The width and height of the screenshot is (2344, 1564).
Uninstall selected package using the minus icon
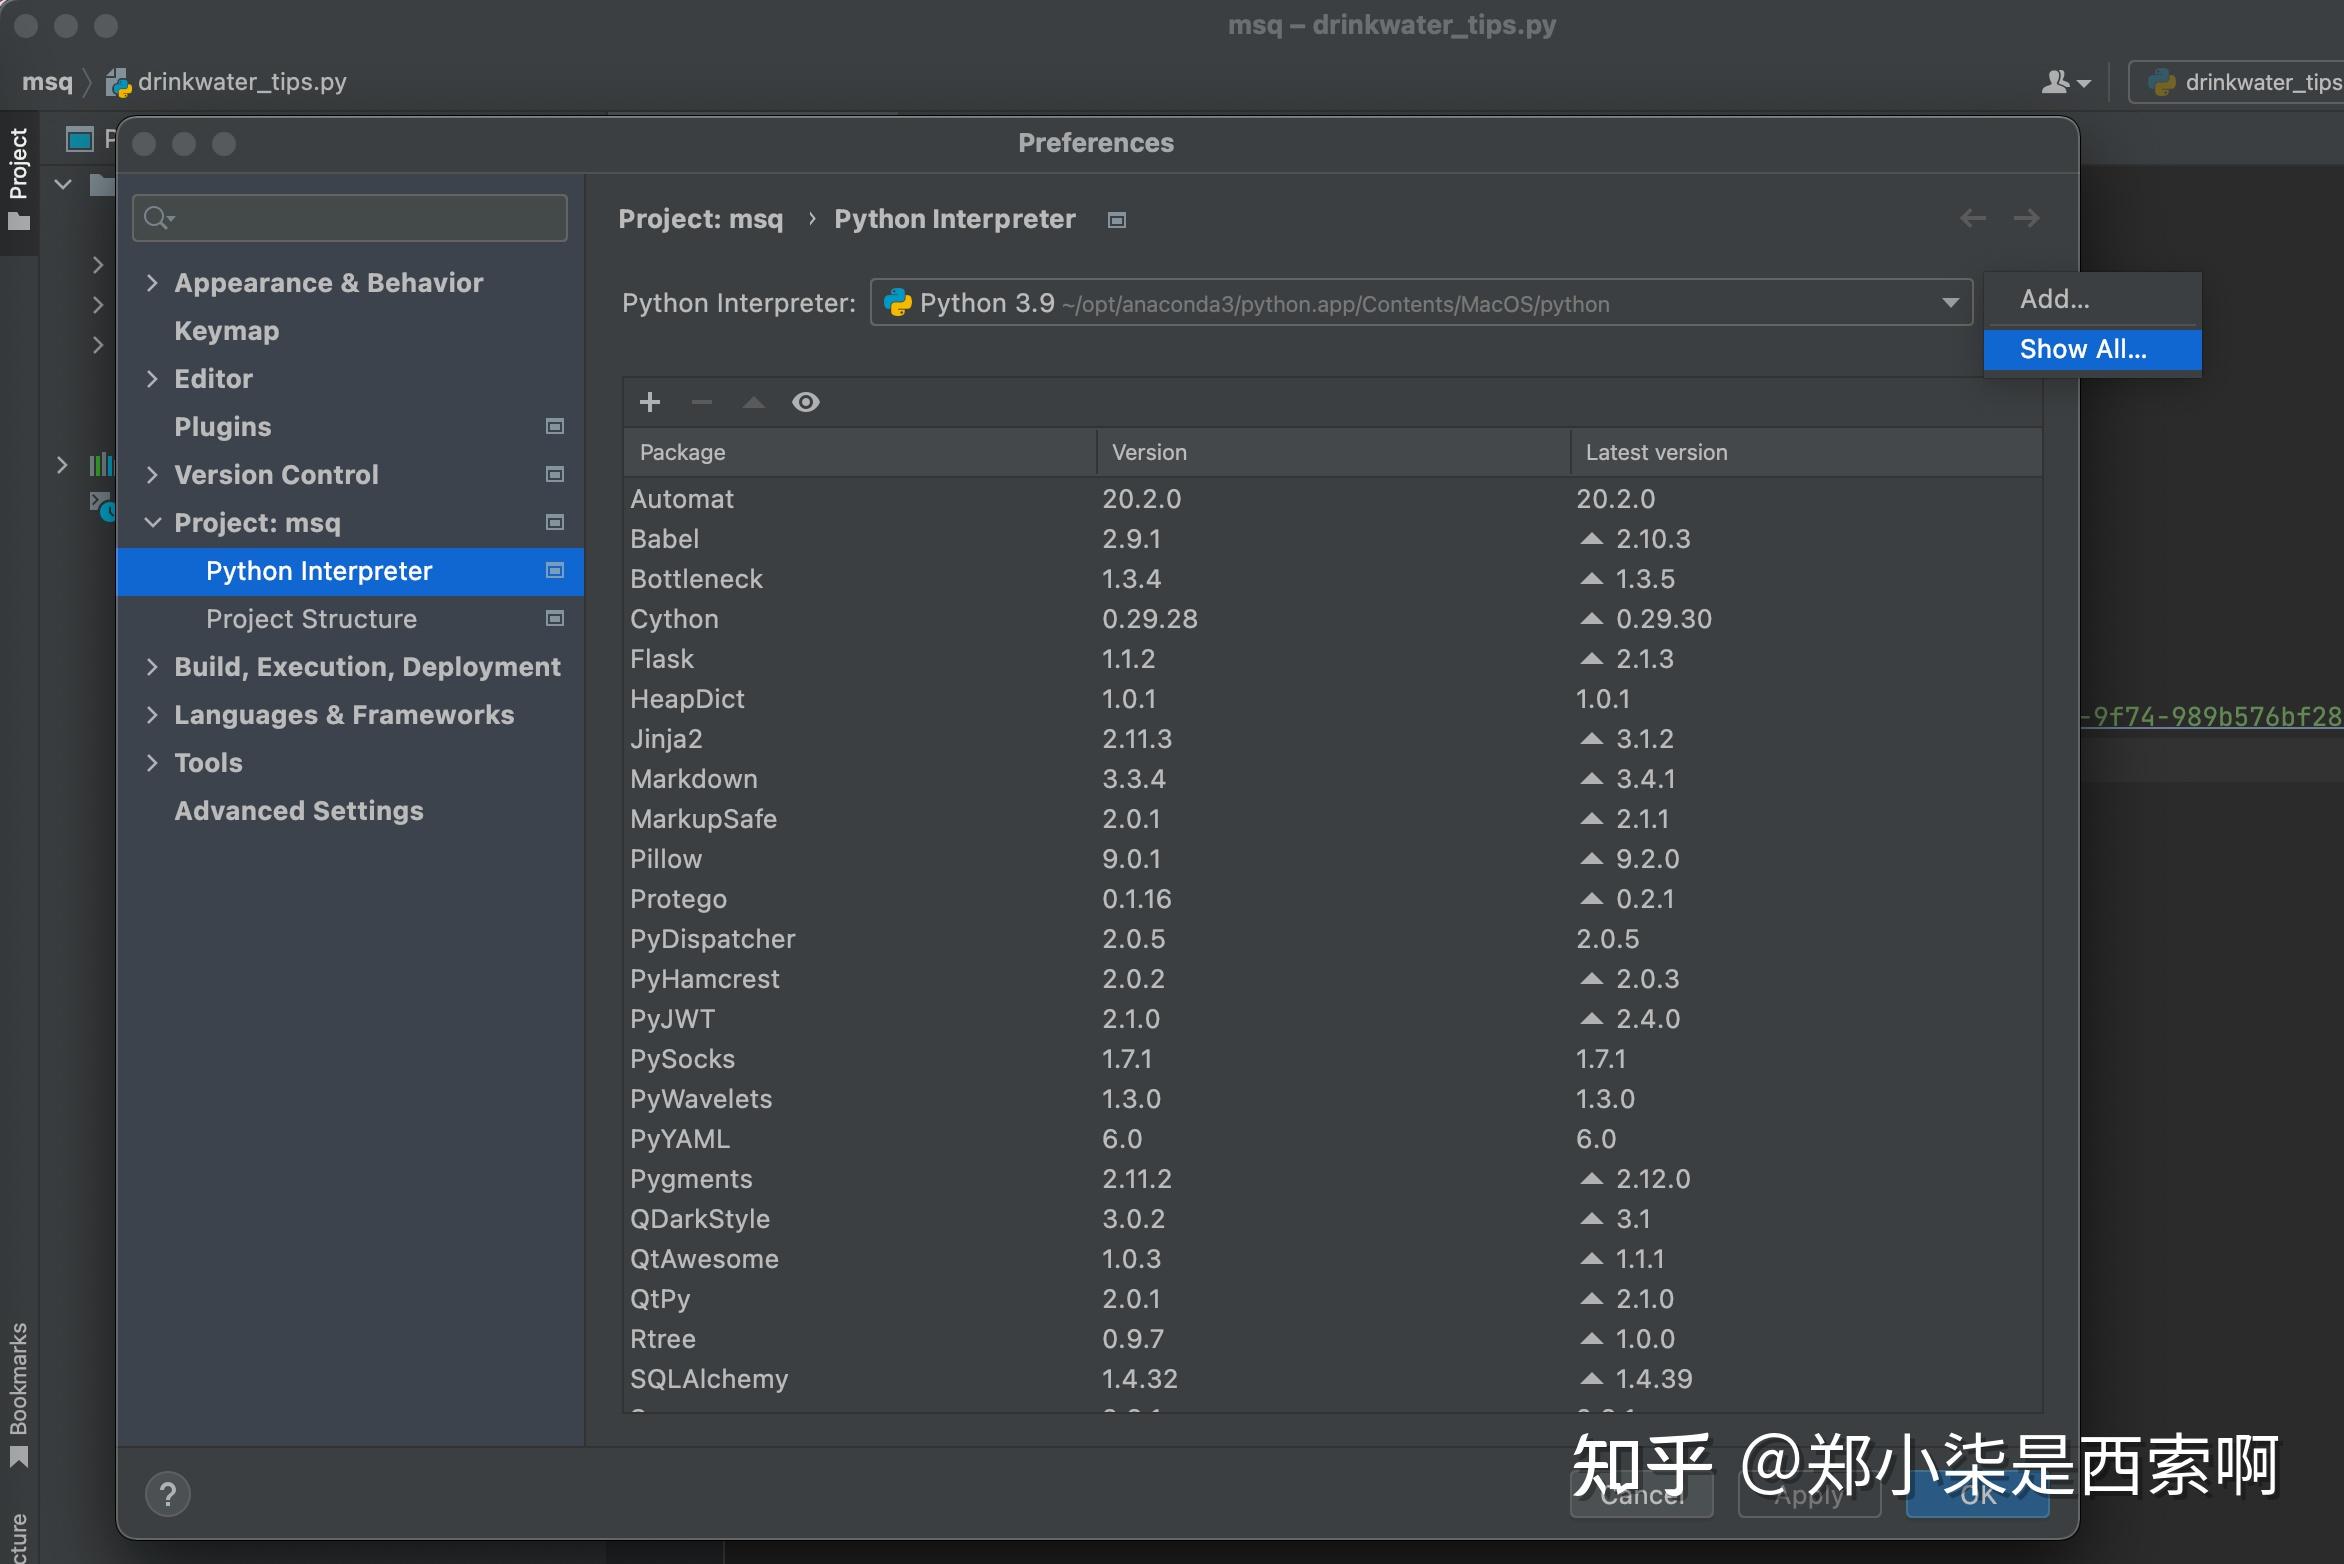[x=701, y=402]
